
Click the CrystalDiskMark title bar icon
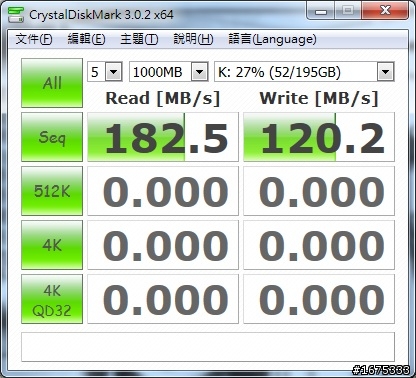[16, 14]
